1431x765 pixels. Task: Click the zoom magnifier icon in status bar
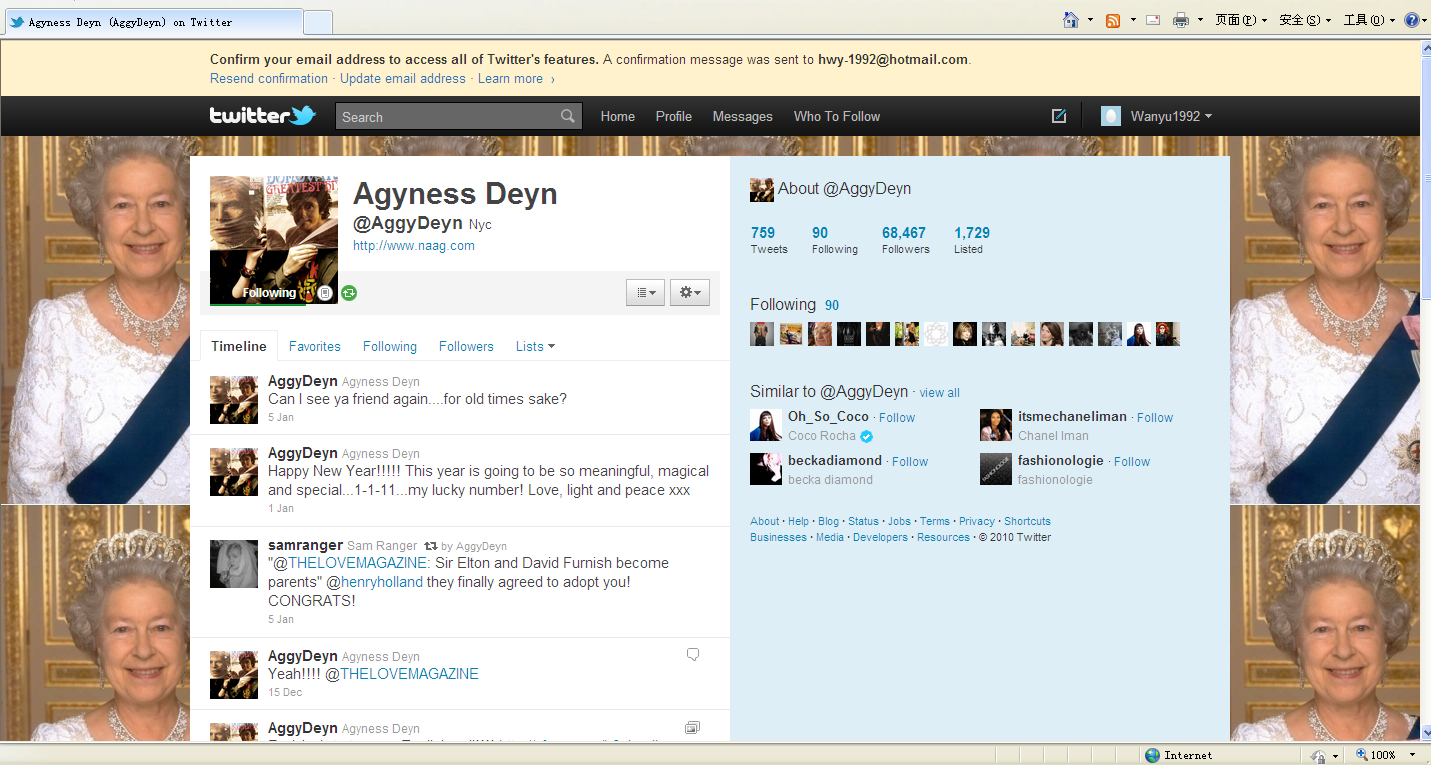click(1362, 755)
